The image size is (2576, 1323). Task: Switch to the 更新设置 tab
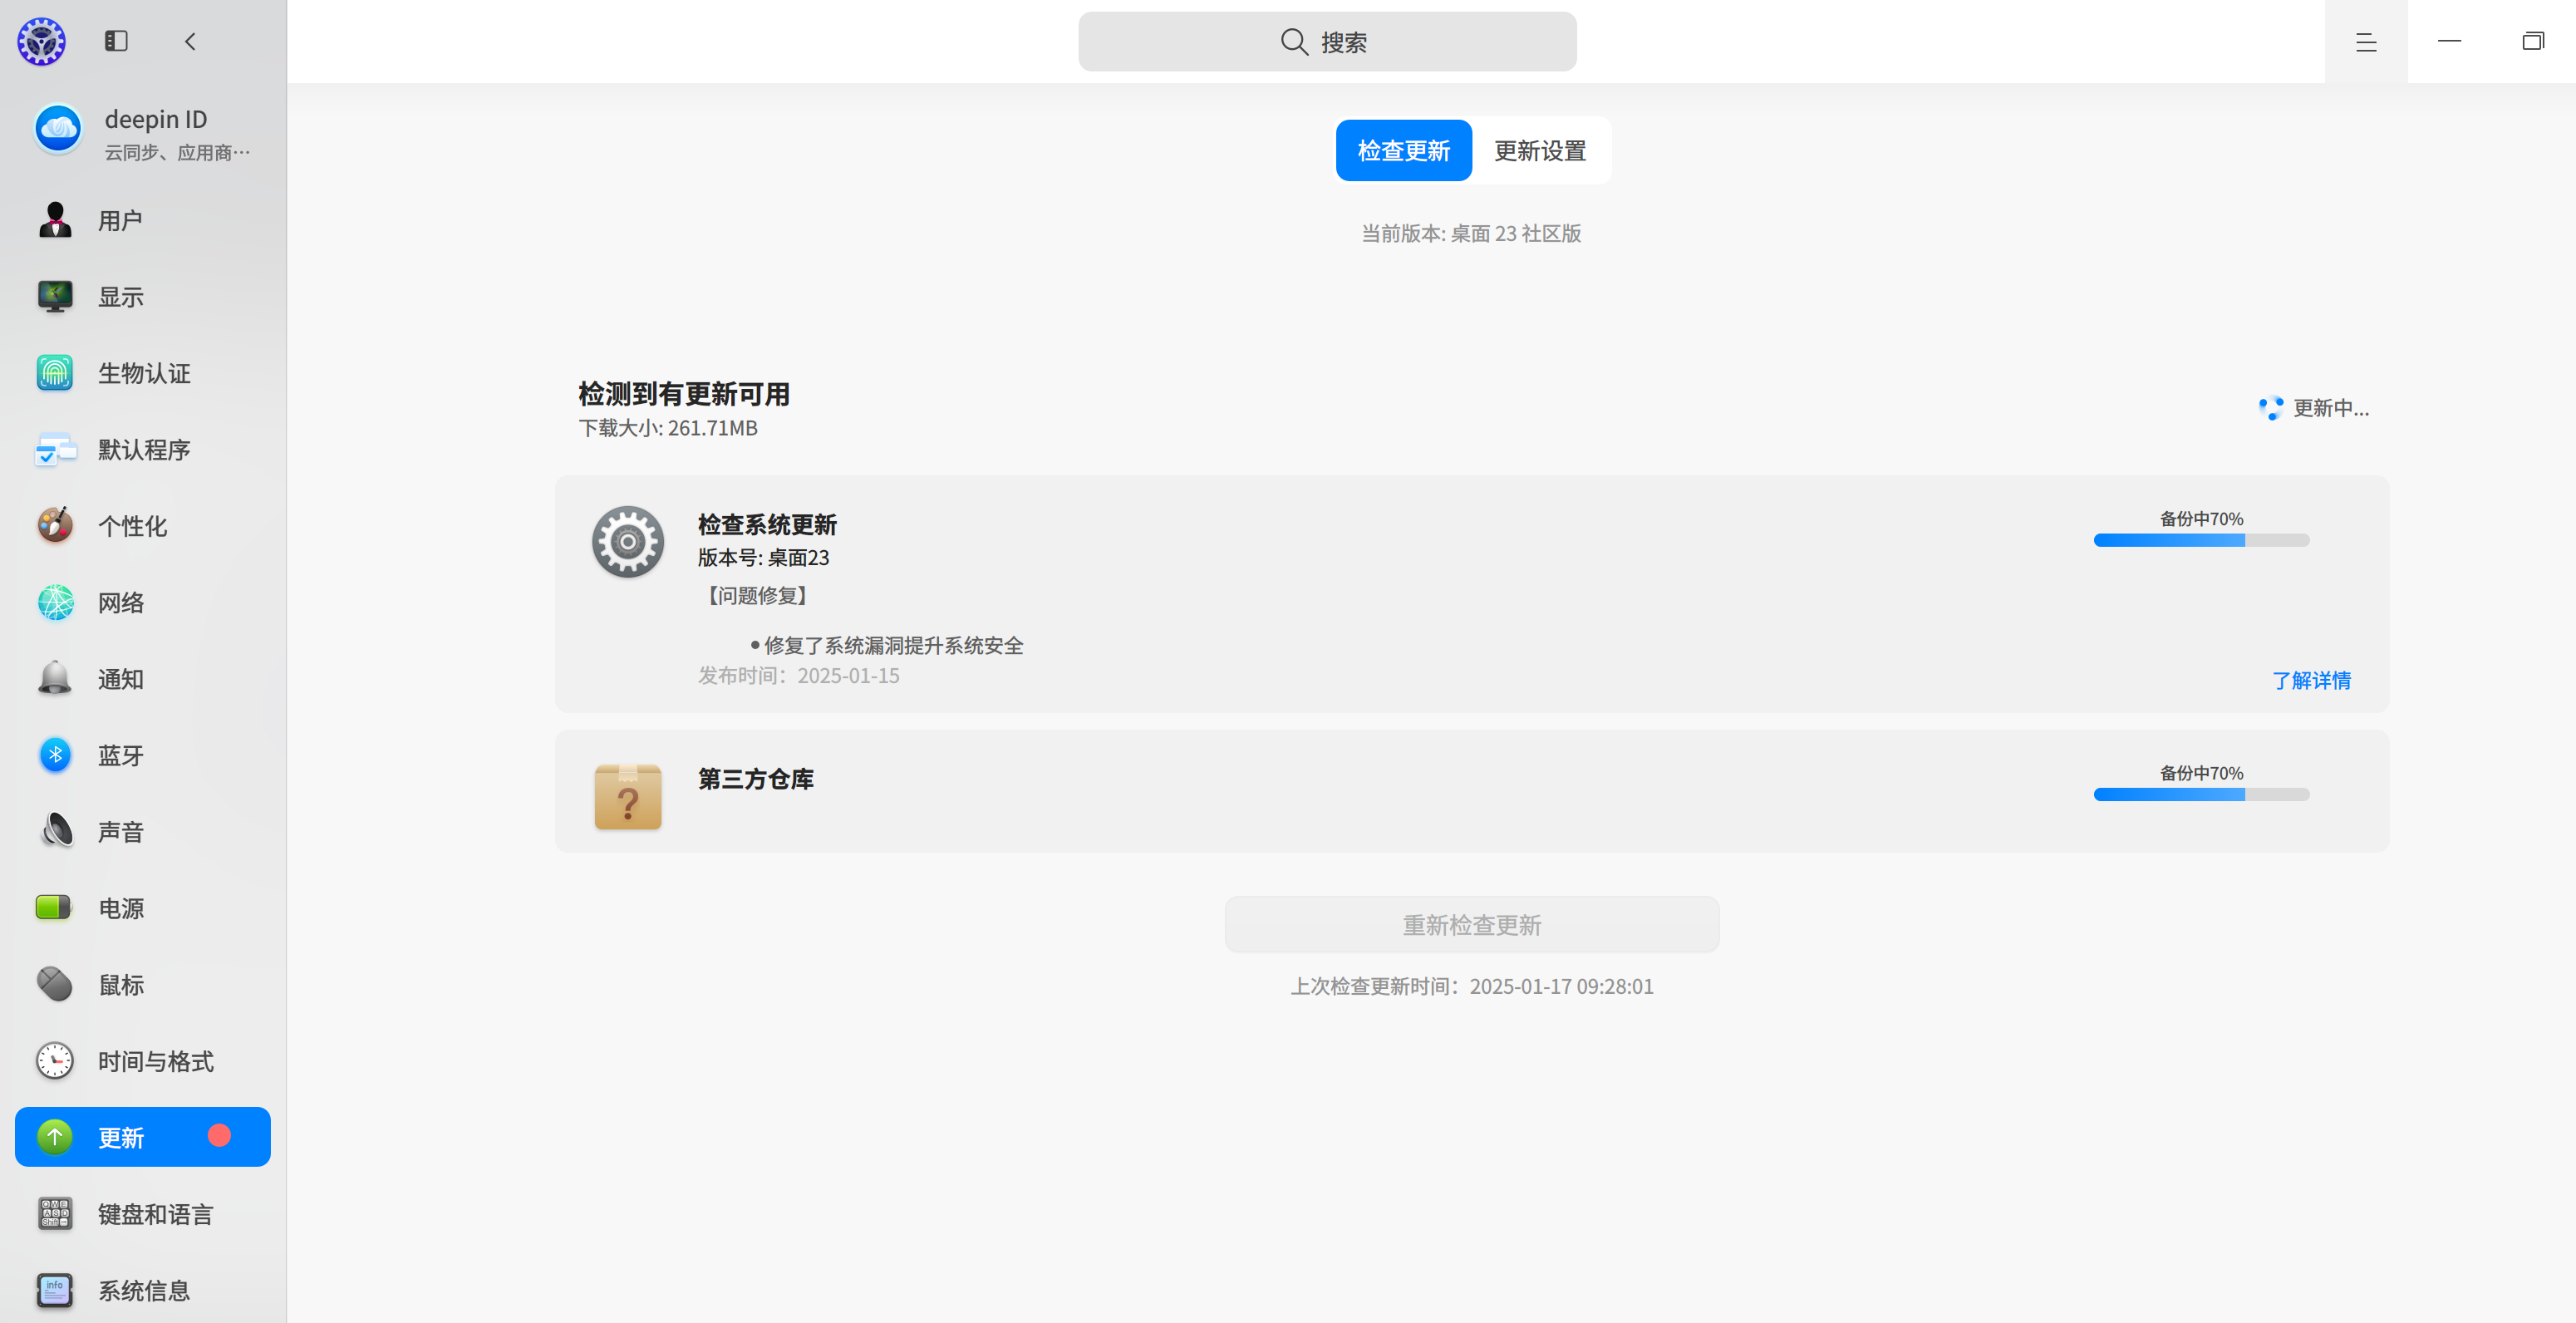pos(1539,151)
